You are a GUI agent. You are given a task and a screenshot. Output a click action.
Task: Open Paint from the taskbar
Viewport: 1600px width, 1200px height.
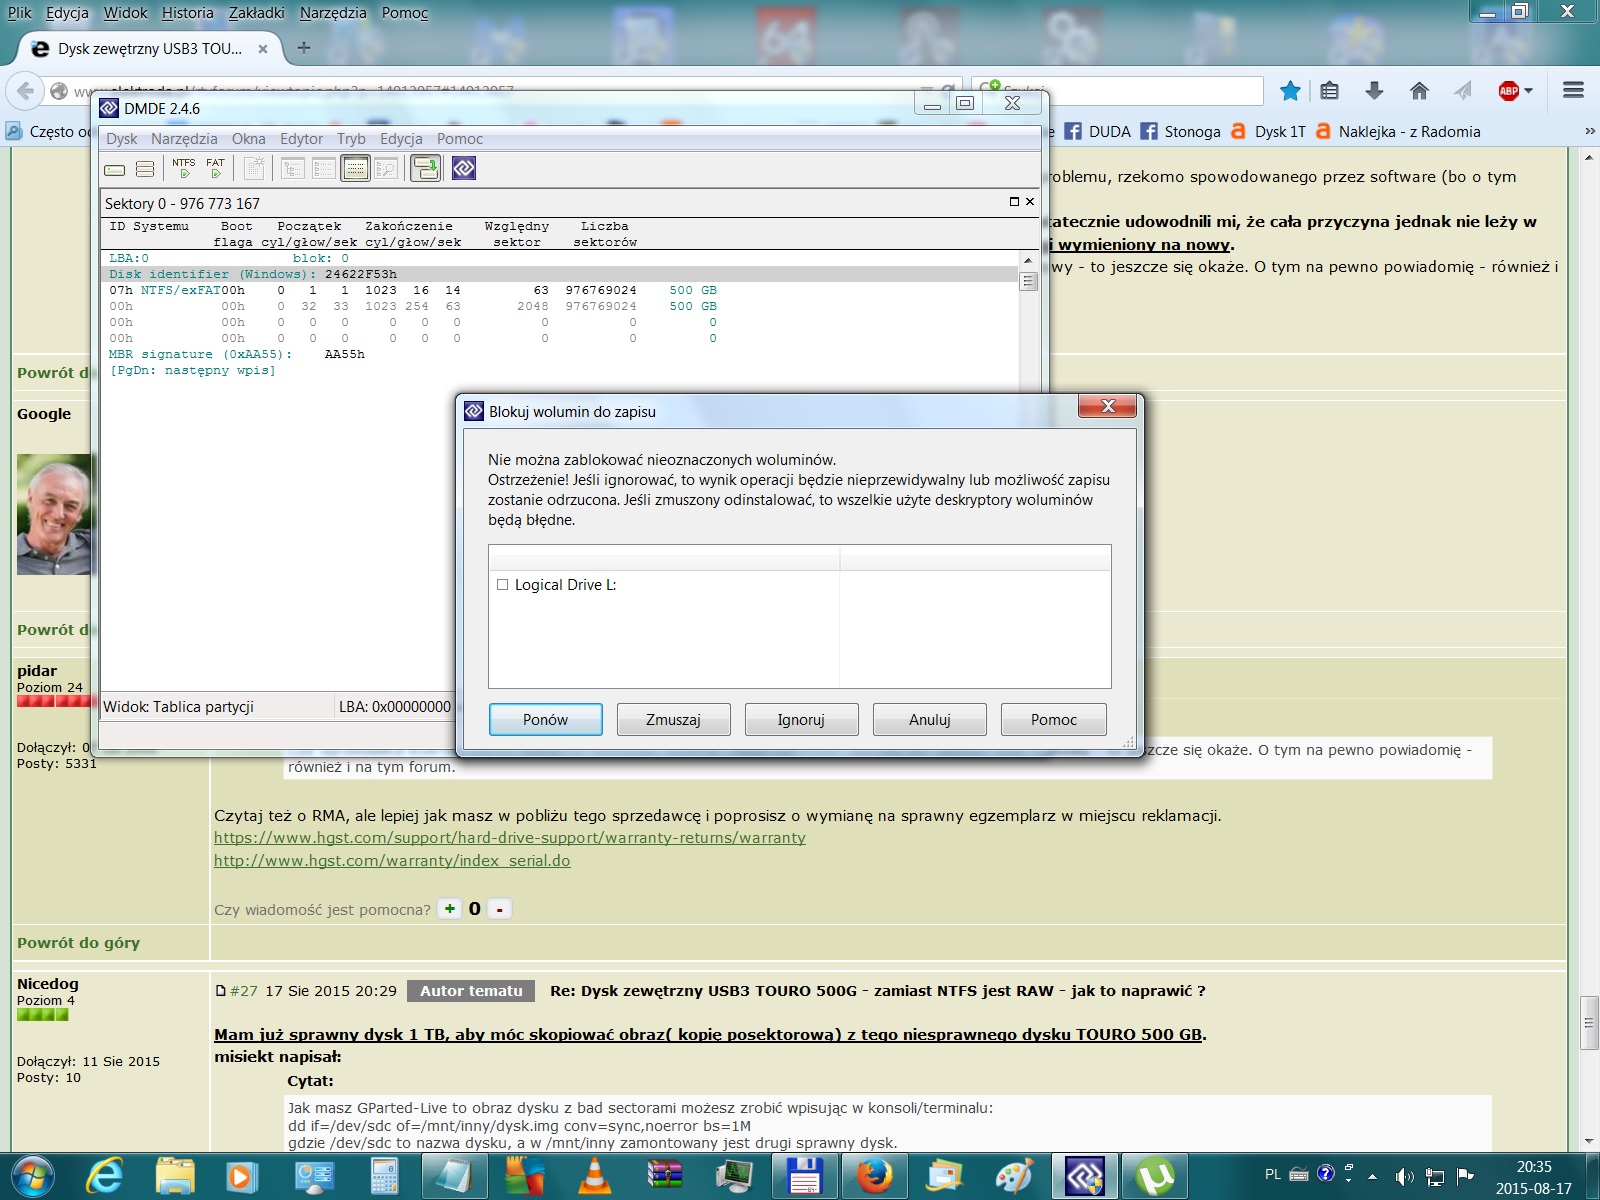[x=1014, y=1175]
